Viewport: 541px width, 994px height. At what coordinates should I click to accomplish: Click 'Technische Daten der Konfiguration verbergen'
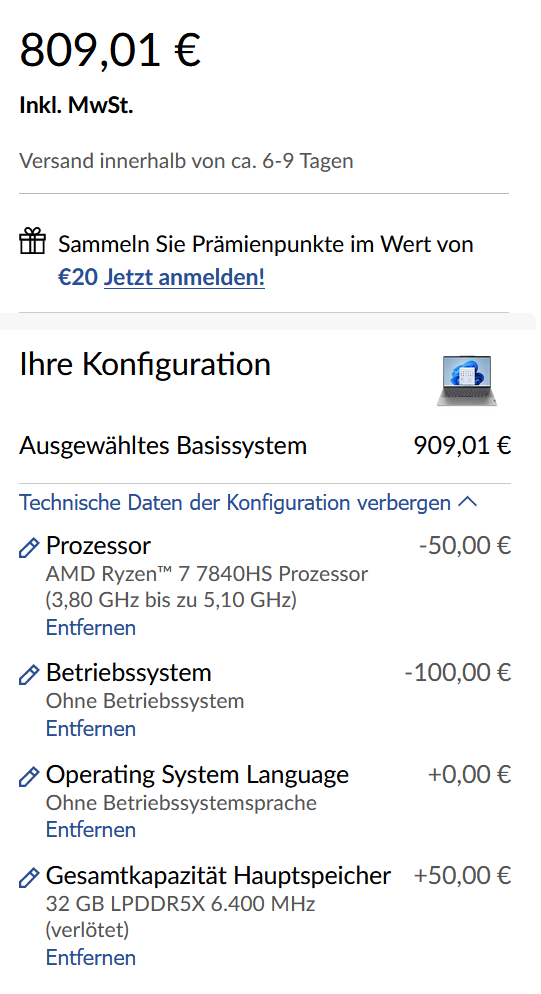pos(235,502)
